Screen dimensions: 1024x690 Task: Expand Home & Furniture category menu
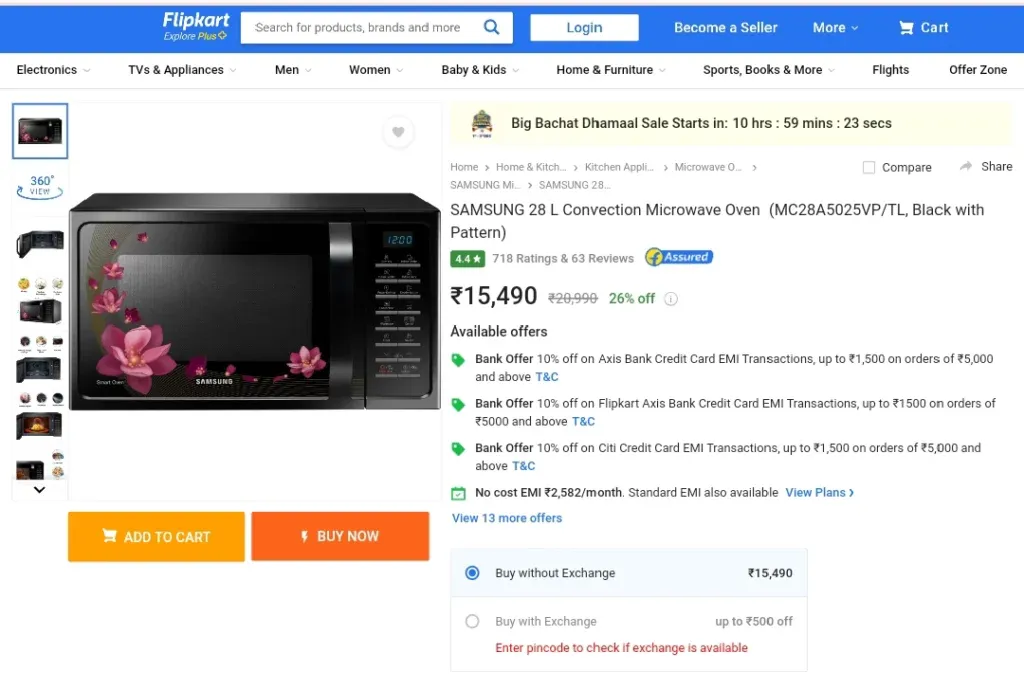pos(611,70)
